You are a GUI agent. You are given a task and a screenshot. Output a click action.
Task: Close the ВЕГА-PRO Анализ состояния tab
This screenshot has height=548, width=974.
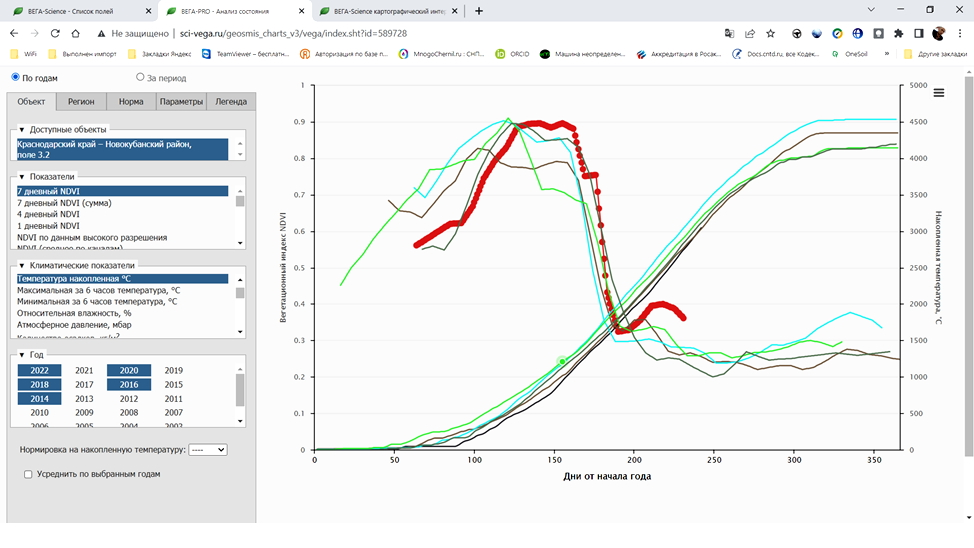[x=301, y=11]
